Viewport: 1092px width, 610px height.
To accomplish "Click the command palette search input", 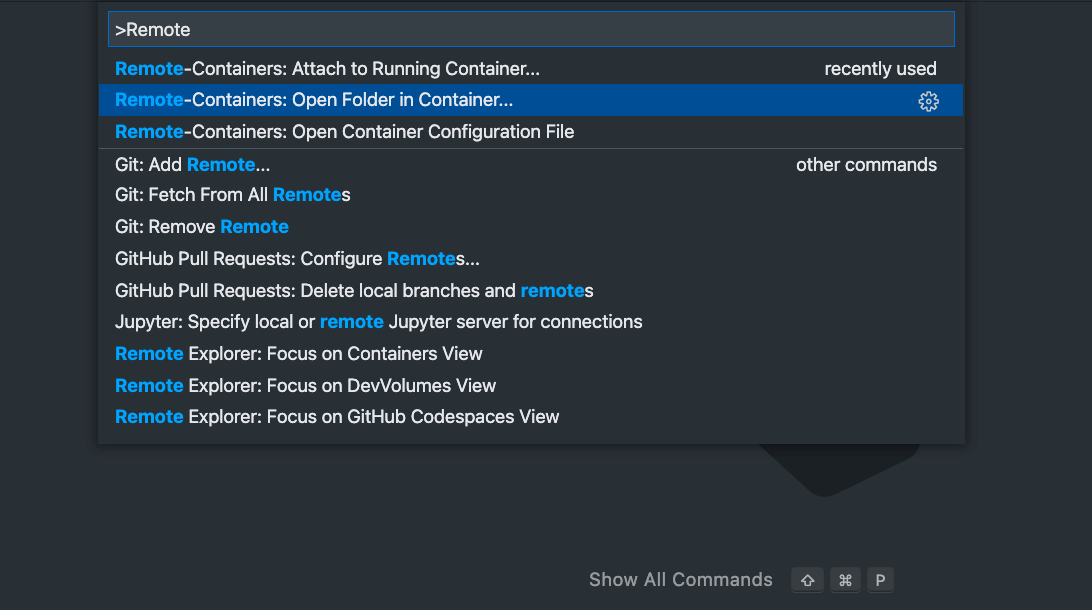I will [531, 29].
